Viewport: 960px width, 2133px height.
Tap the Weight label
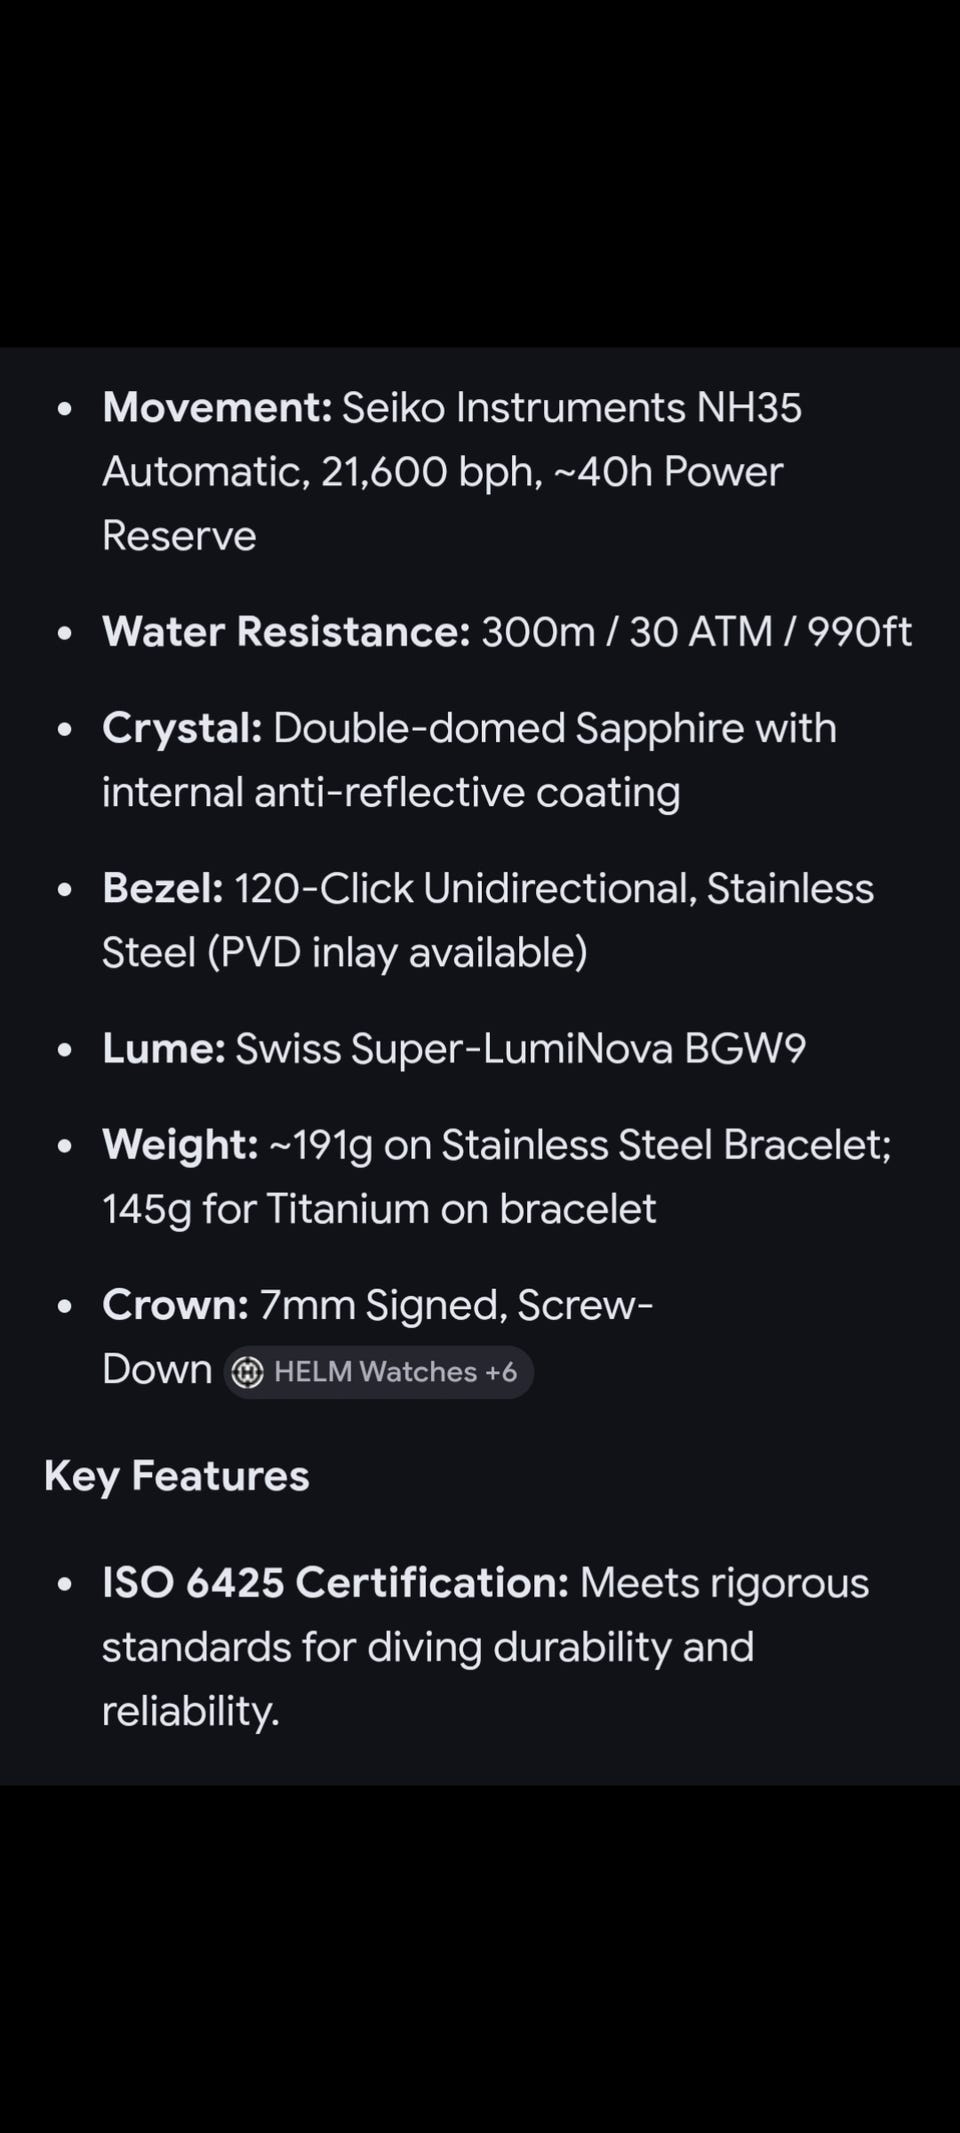(180, 1145)
